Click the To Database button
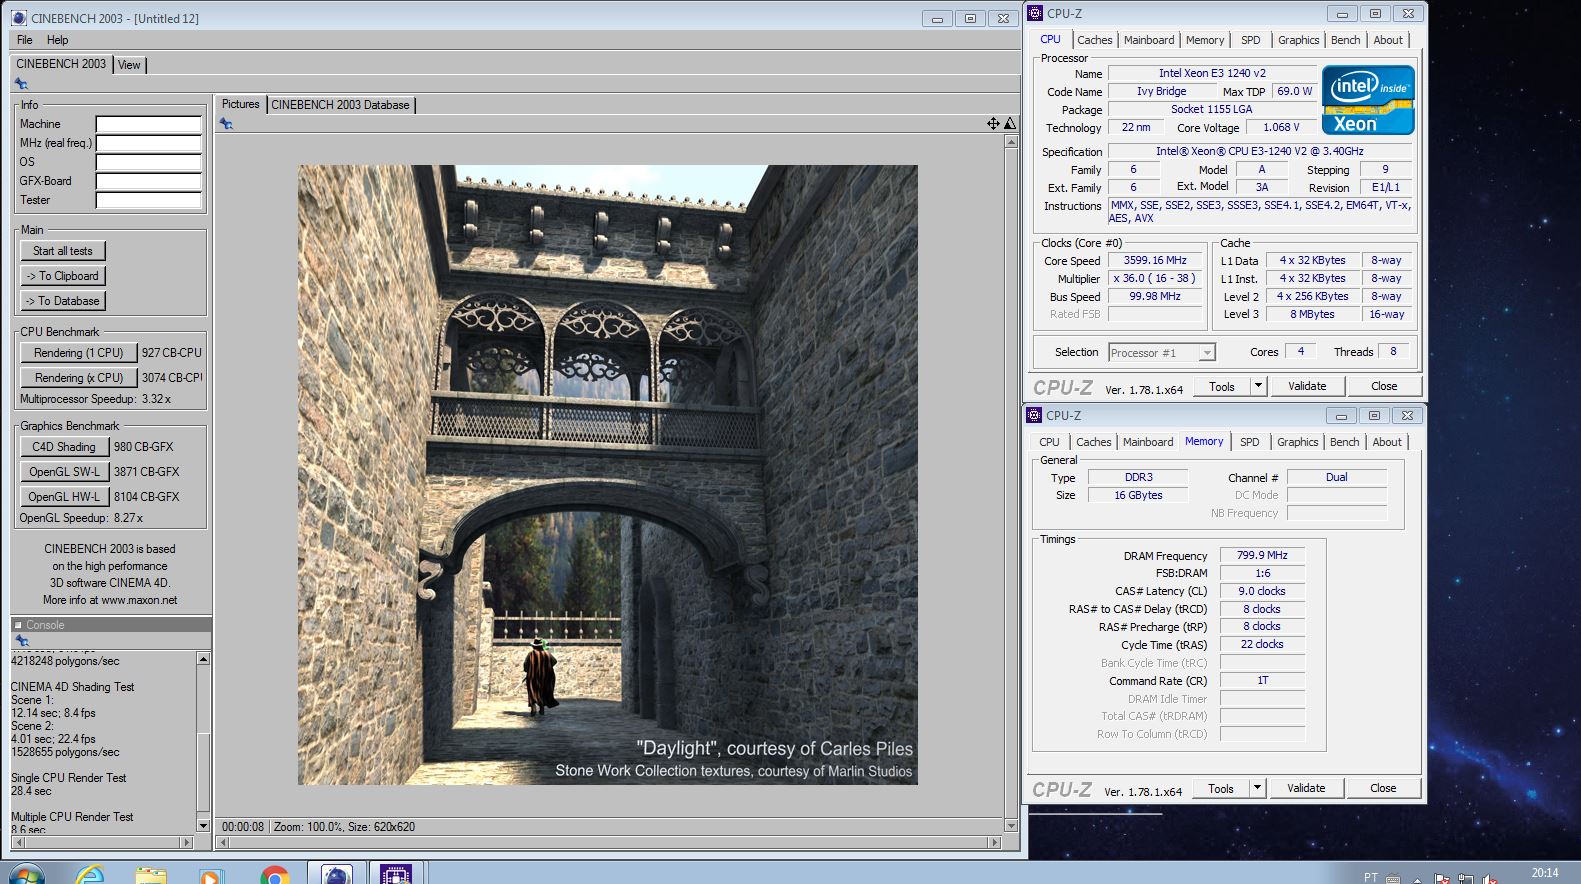This screenshot has width=1581, height=884. pyautogui.click(x=63, y=301)
